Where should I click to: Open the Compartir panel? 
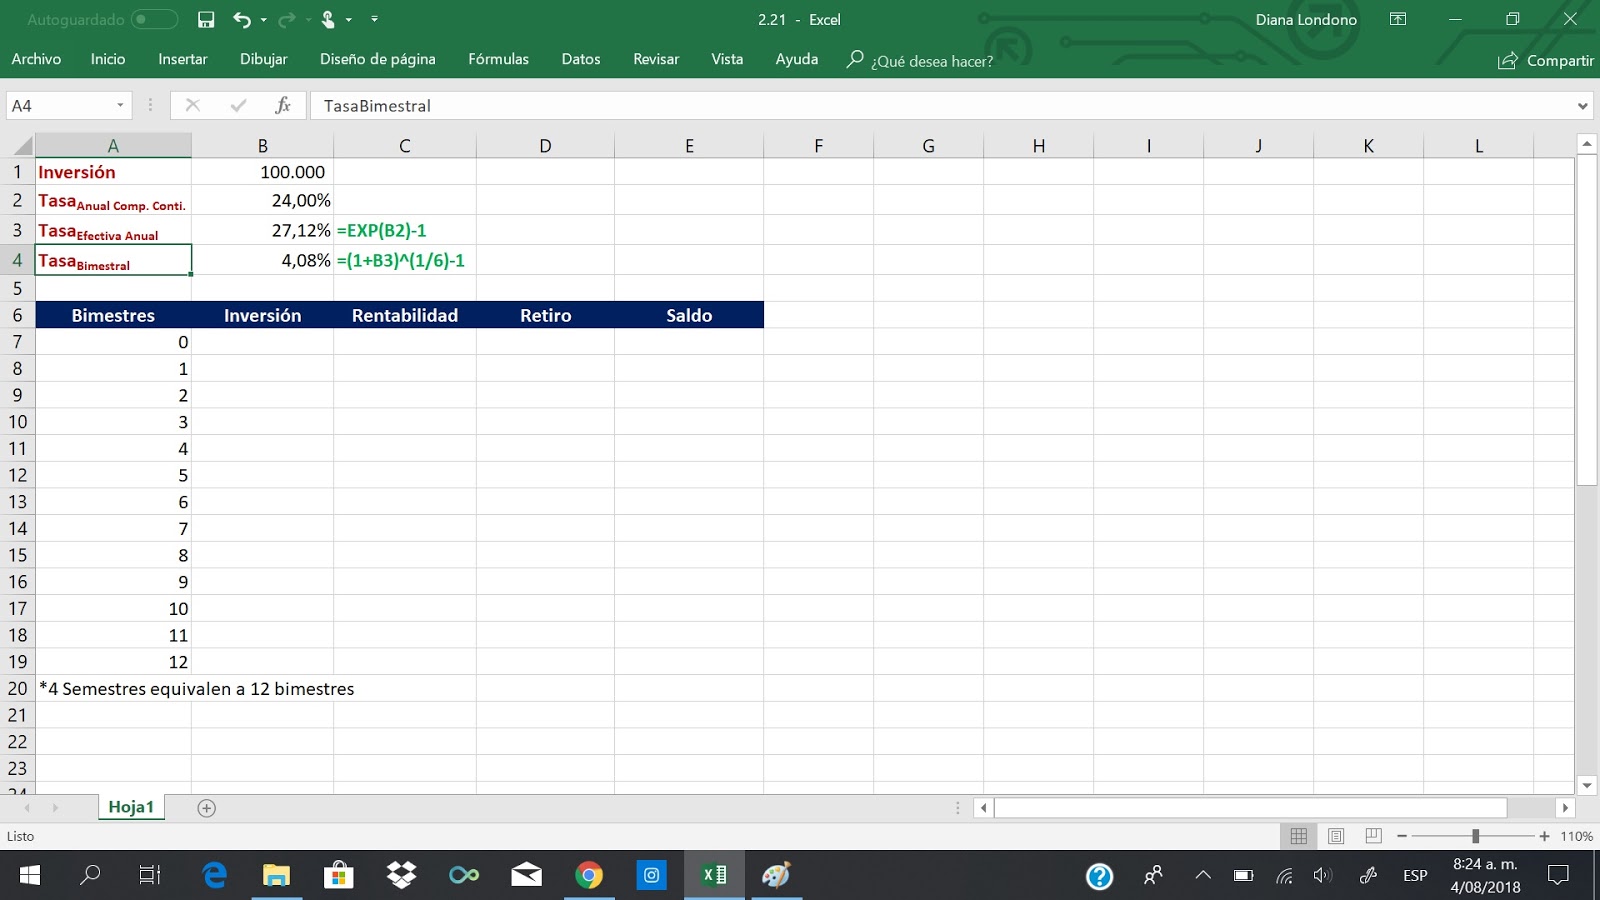click(1546, 61)
